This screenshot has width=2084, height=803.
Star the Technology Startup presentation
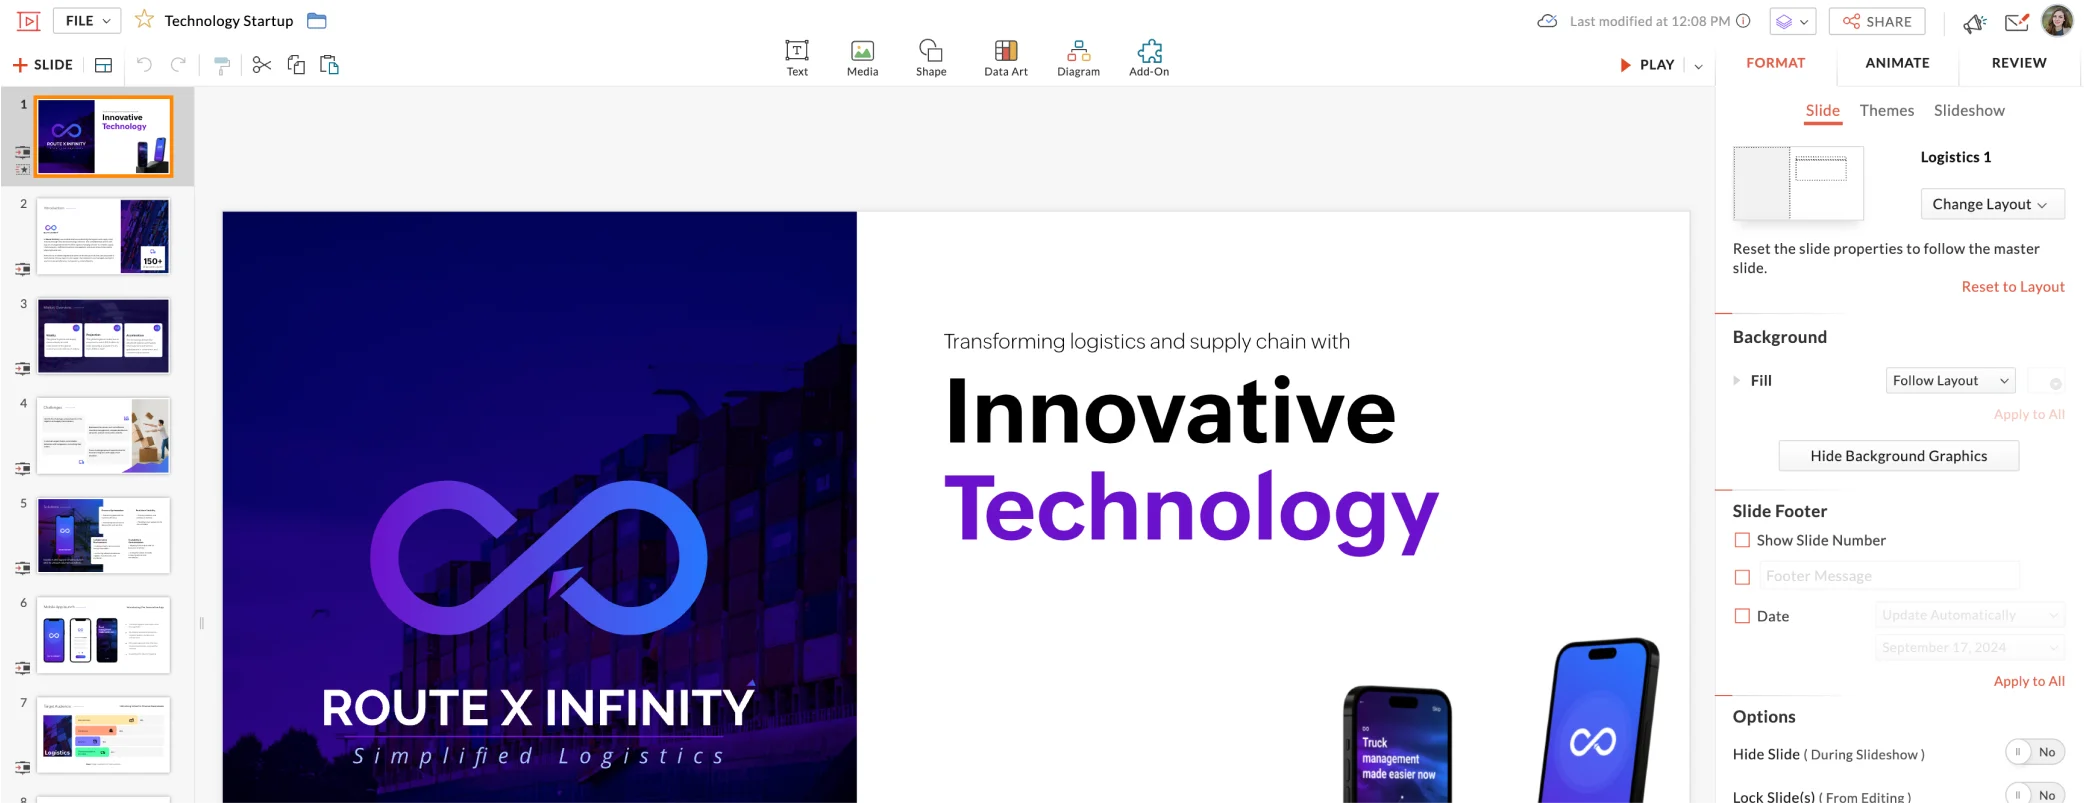pos(144,20)
